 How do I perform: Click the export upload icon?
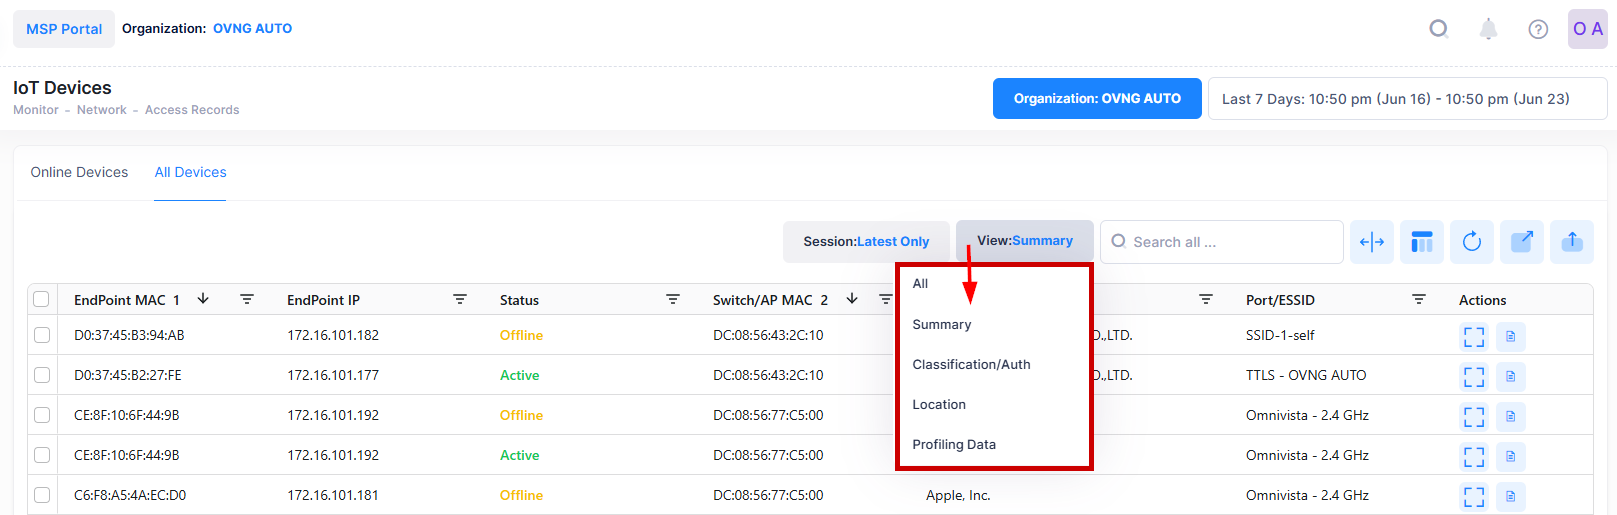coord(1572,242)
